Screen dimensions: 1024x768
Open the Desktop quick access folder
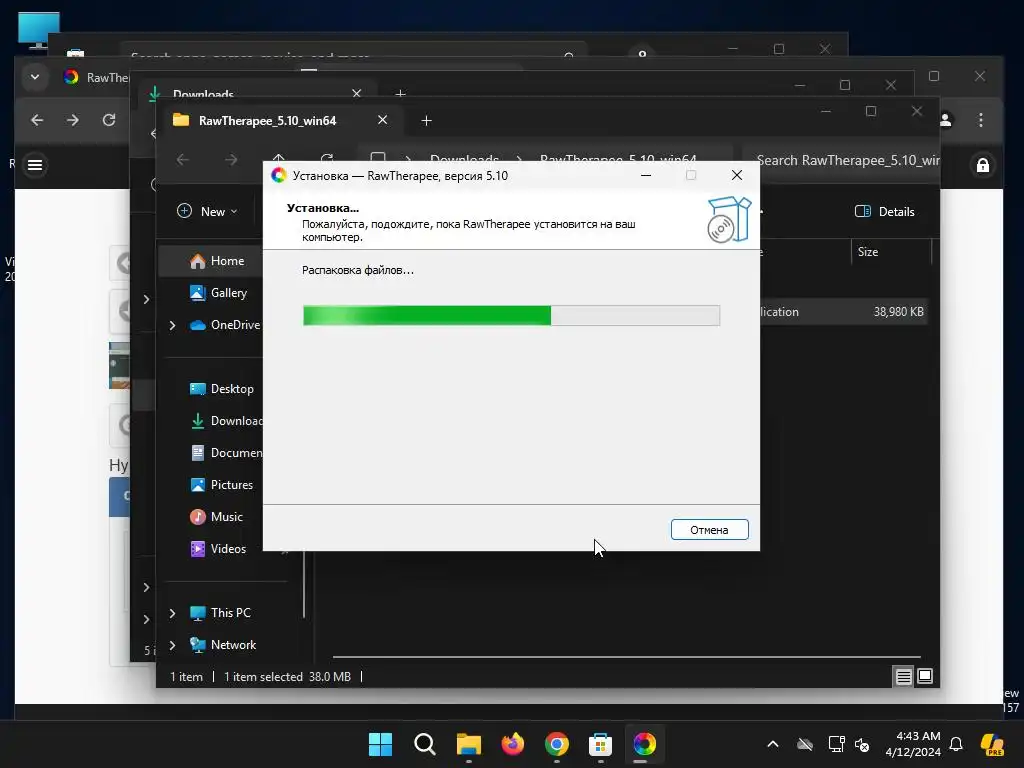pos(221,389)
